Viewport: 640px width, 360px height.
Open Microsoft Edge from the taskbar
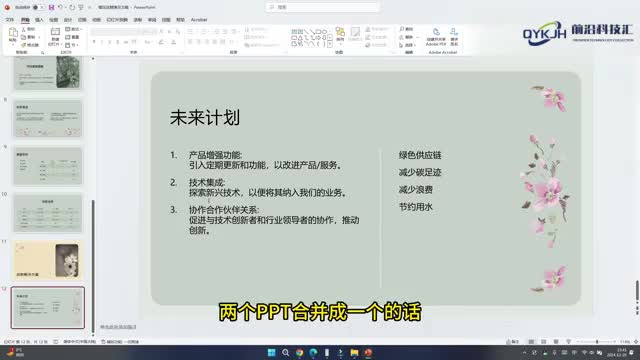click(313, 353)
